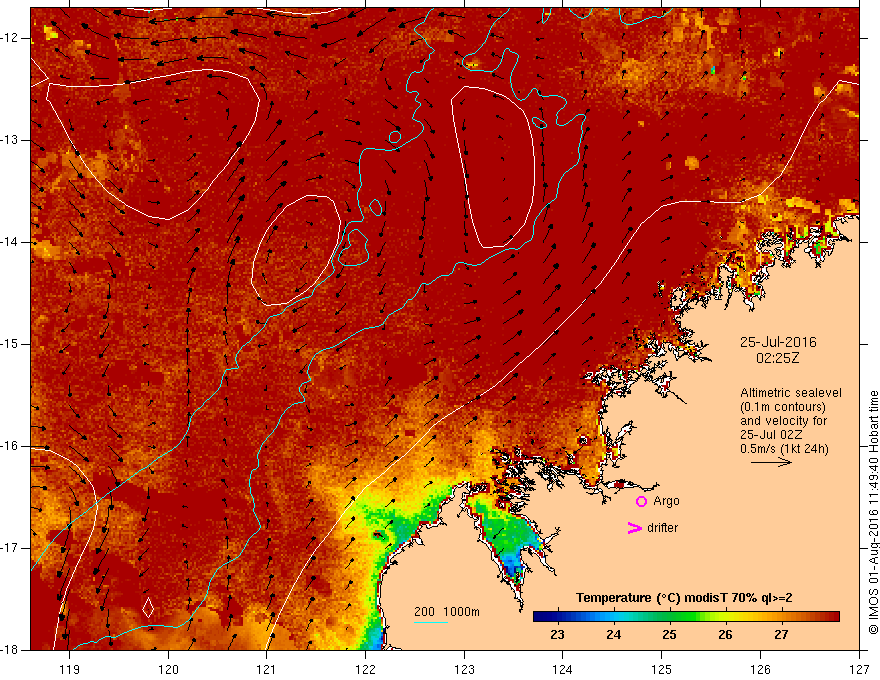Click the small cyan closed contour near 13S

[x=395, y=136]
